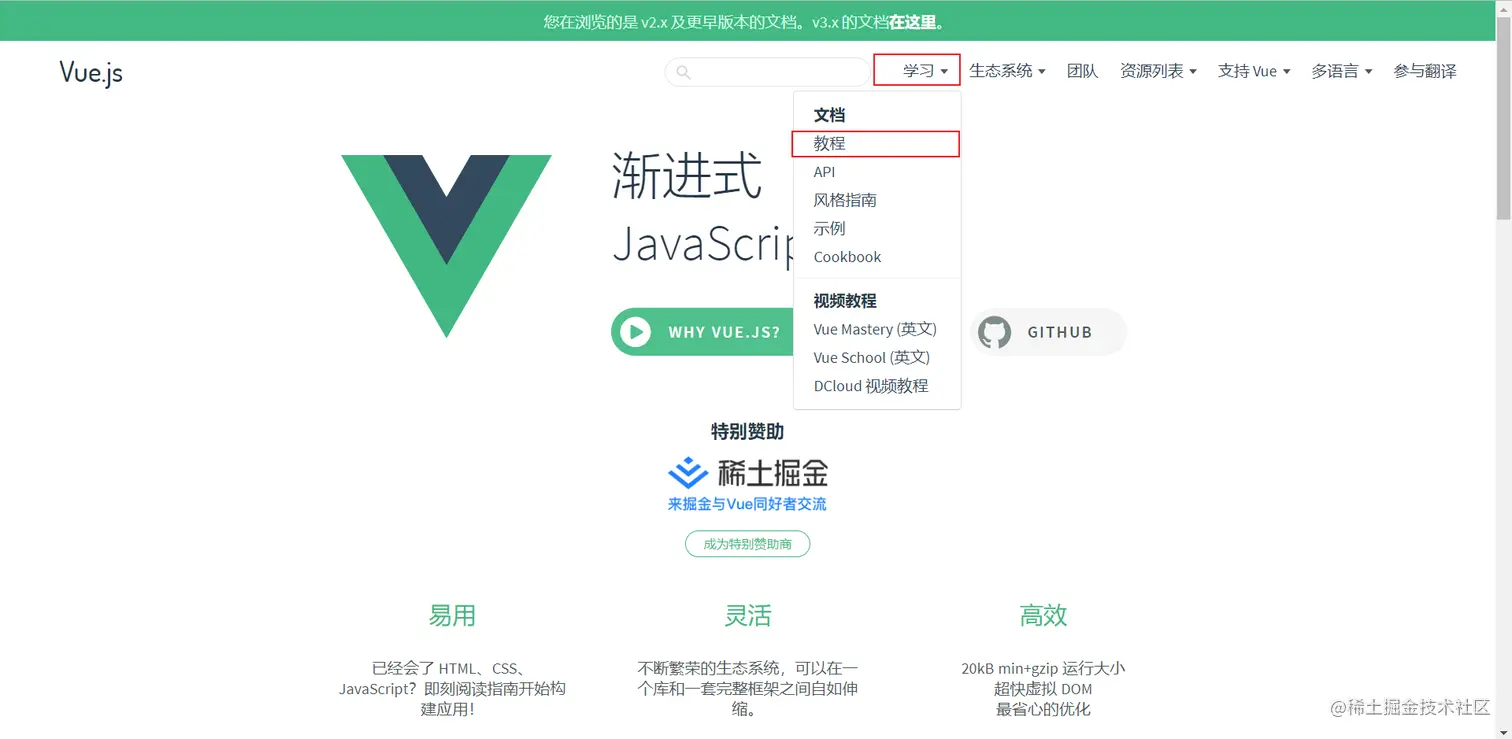This screenshot has height=739, width=1512.
Task: Open DCloud 视频教程 entry
Action: [x=871, y=386]
